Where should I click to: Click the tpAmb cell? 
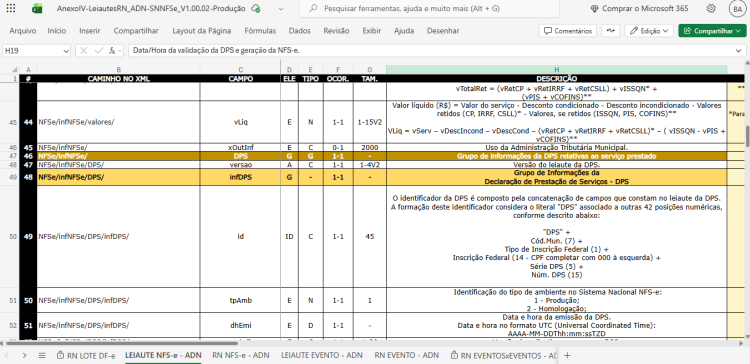click(241, 300)
